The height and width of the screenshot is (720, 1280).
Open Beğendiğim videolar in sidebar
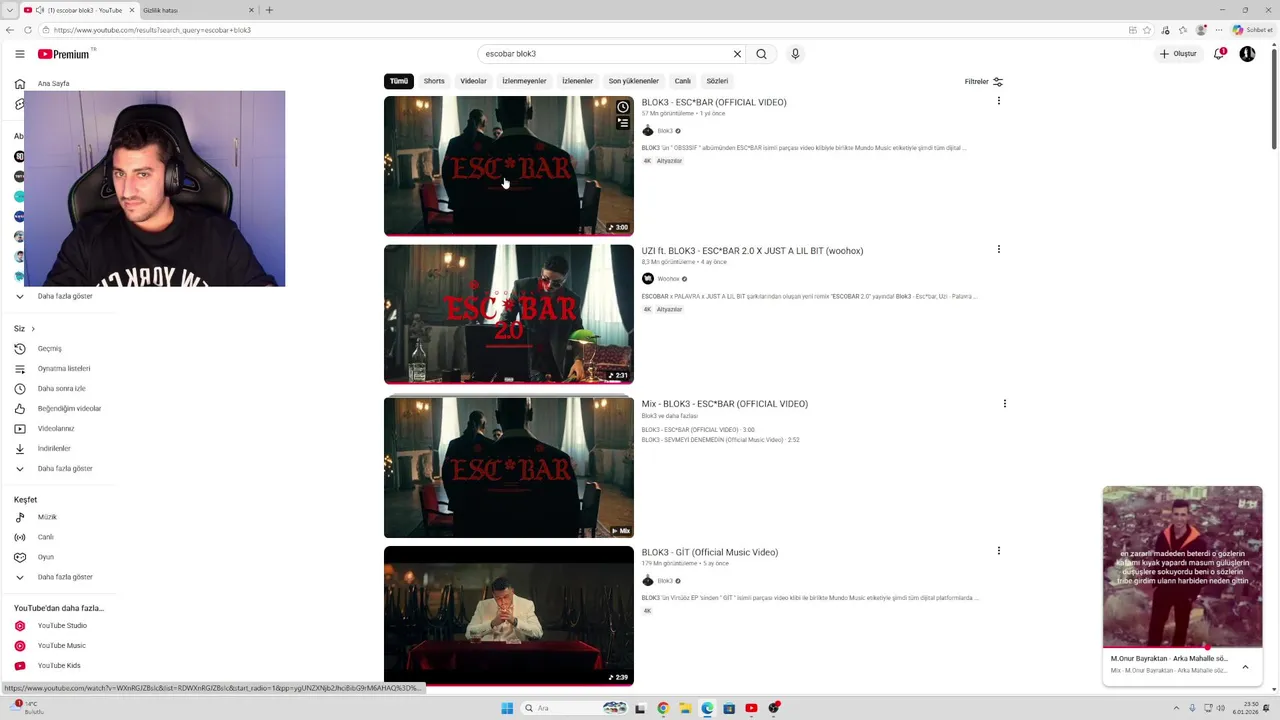point(69,409)
